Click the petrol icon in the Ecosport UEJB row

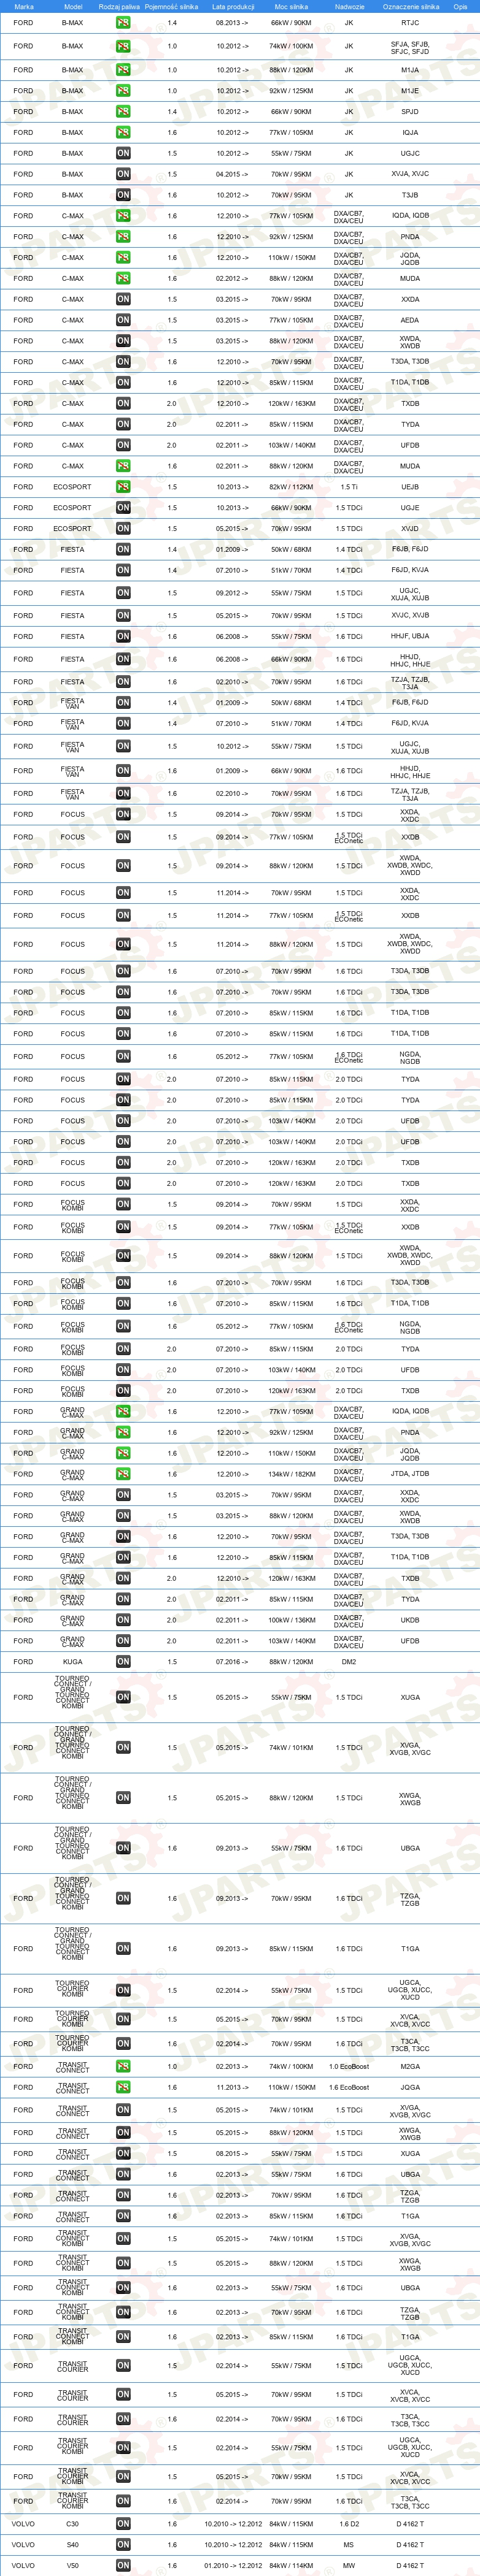tap(123, 487)
